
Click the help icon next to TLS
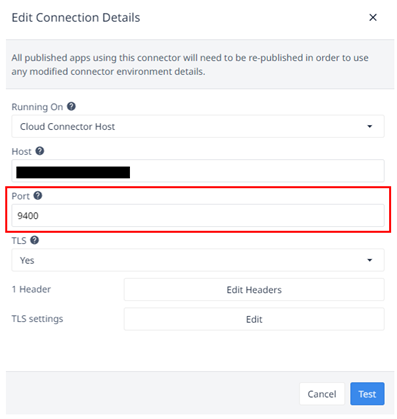point(34,240)
